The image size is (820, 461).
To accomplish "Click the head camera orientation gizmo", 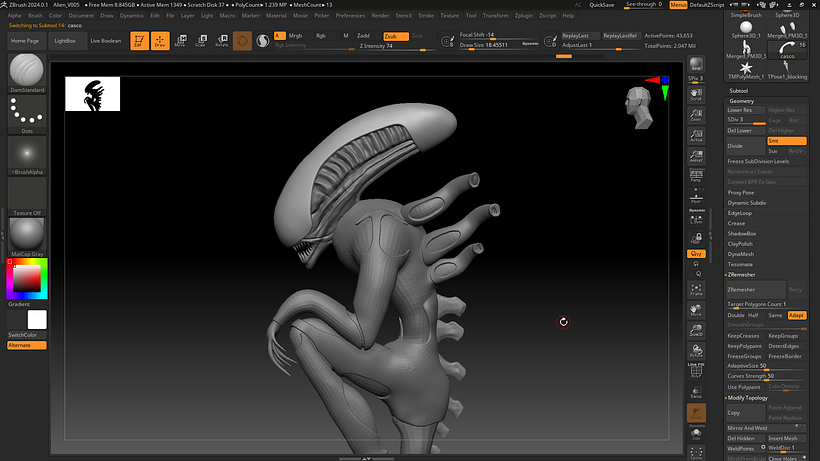I will point(639,107).
